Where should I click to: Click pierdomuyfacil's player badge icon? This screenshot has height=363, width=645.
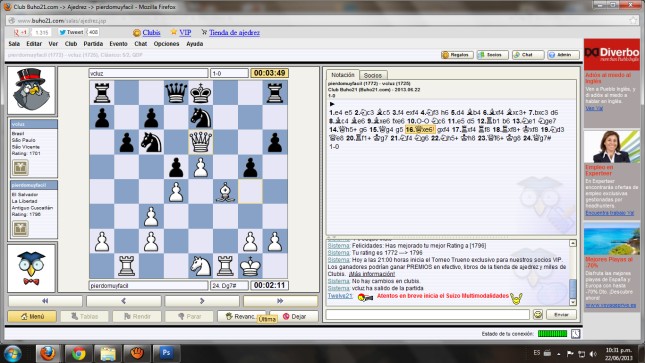[20, 228]
